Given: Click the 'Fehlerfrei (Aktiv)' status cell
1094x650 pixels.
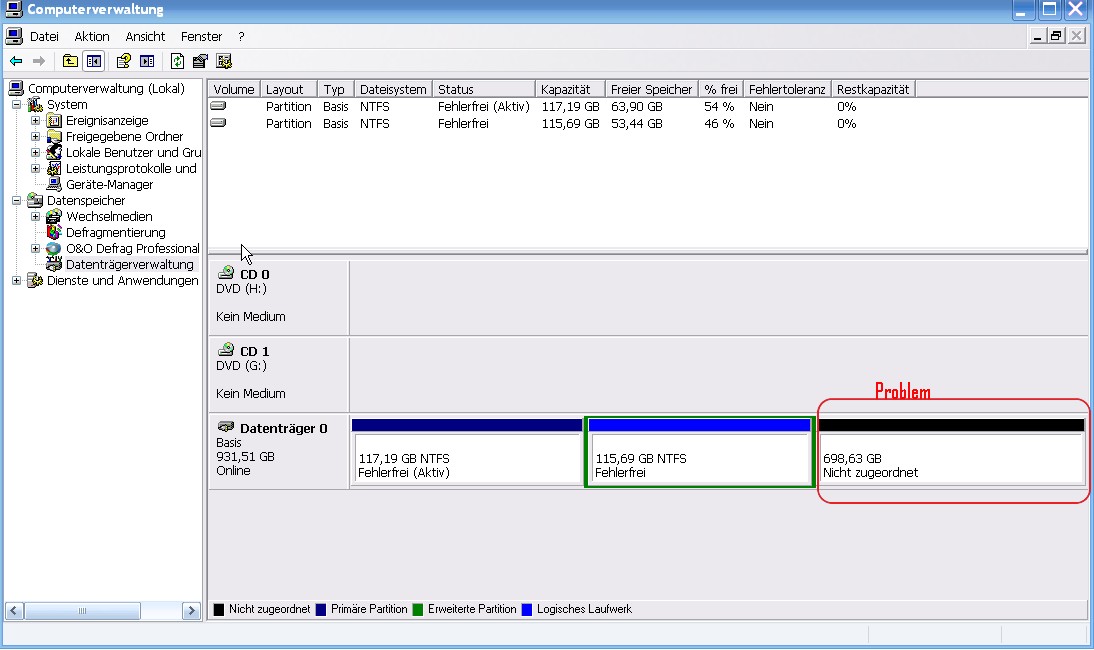Looking at the screenshot, I should coord(484,107).
